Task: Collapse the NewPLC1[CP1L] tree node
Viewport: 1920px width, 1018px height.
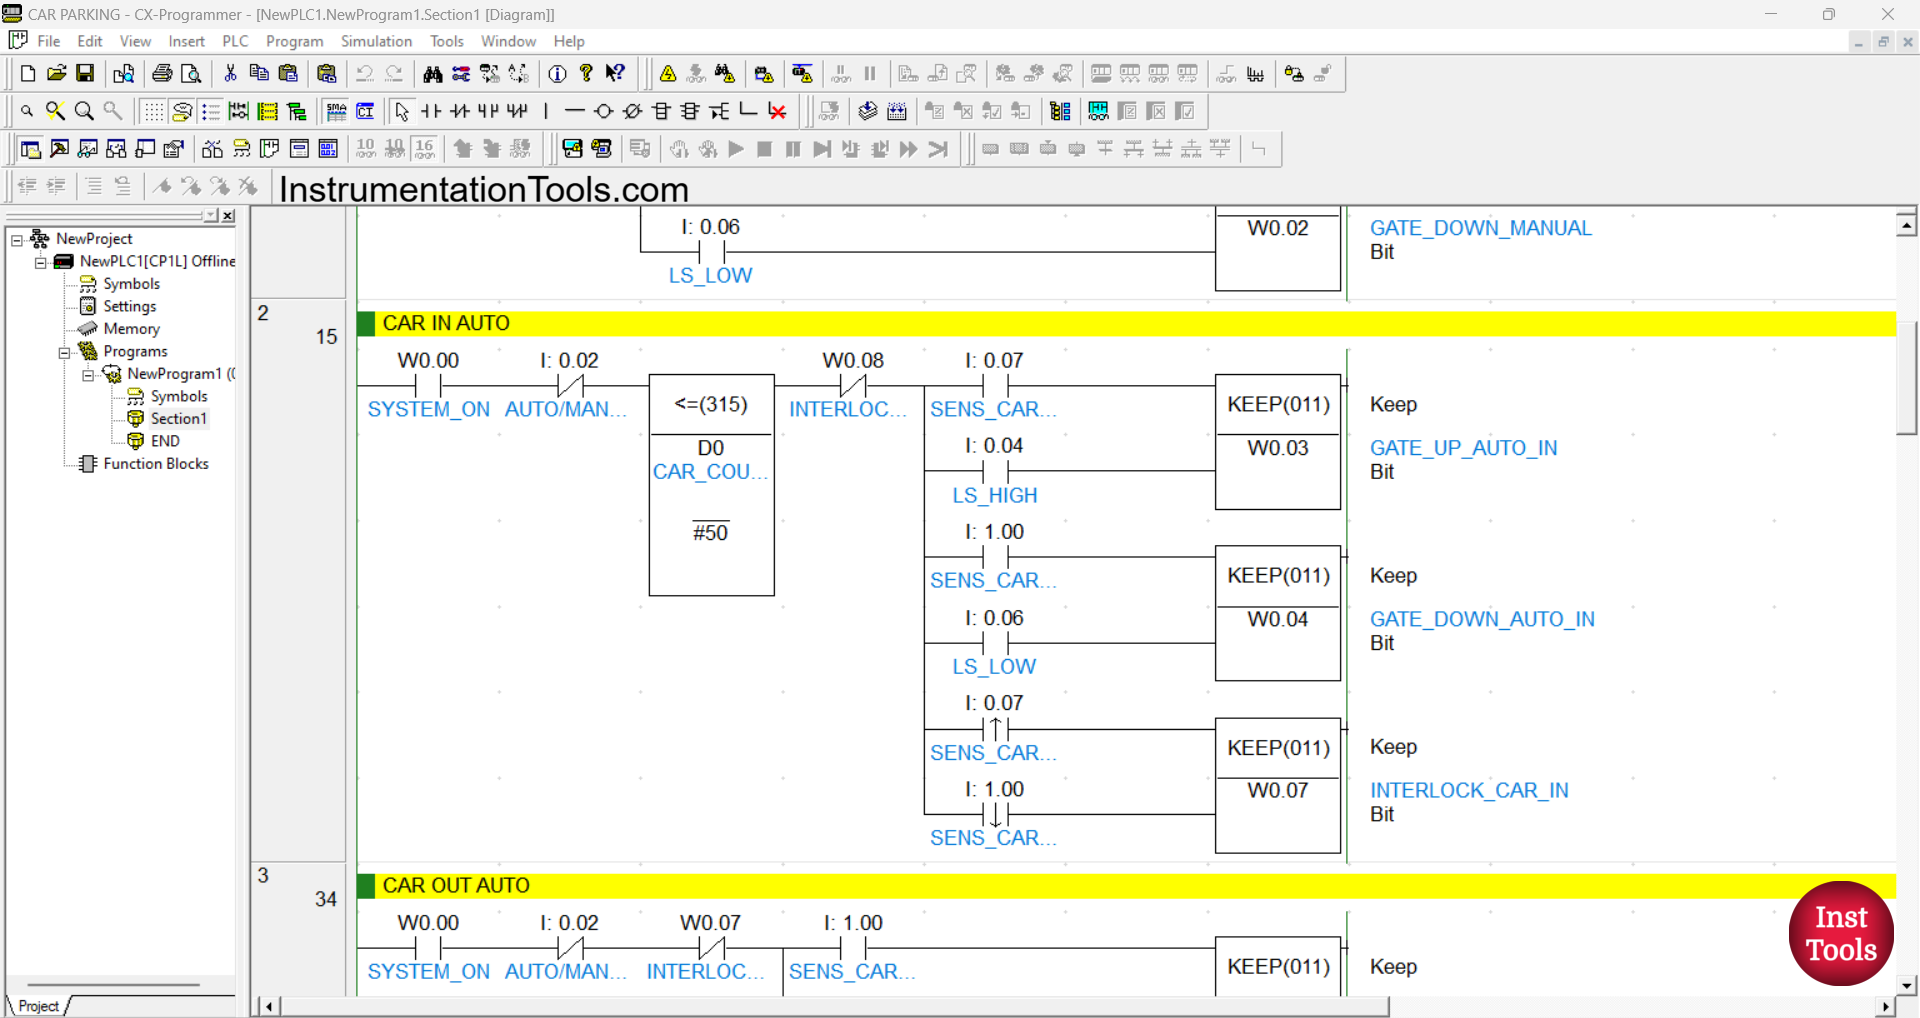Action: click(x=42, y=261)
